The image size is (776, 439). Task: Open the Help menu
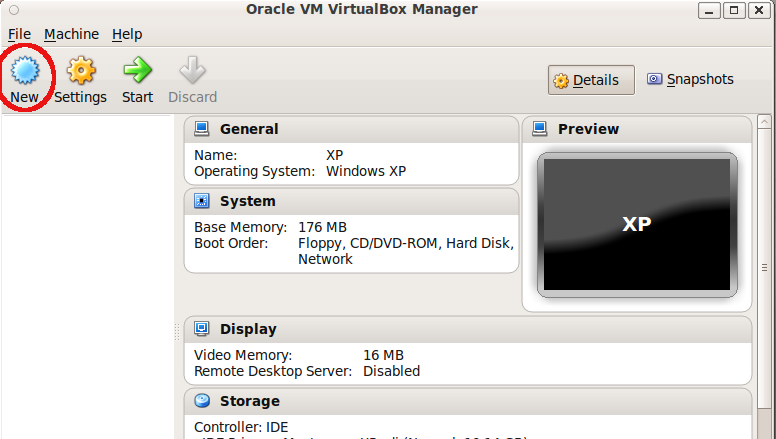pos(127,34)
